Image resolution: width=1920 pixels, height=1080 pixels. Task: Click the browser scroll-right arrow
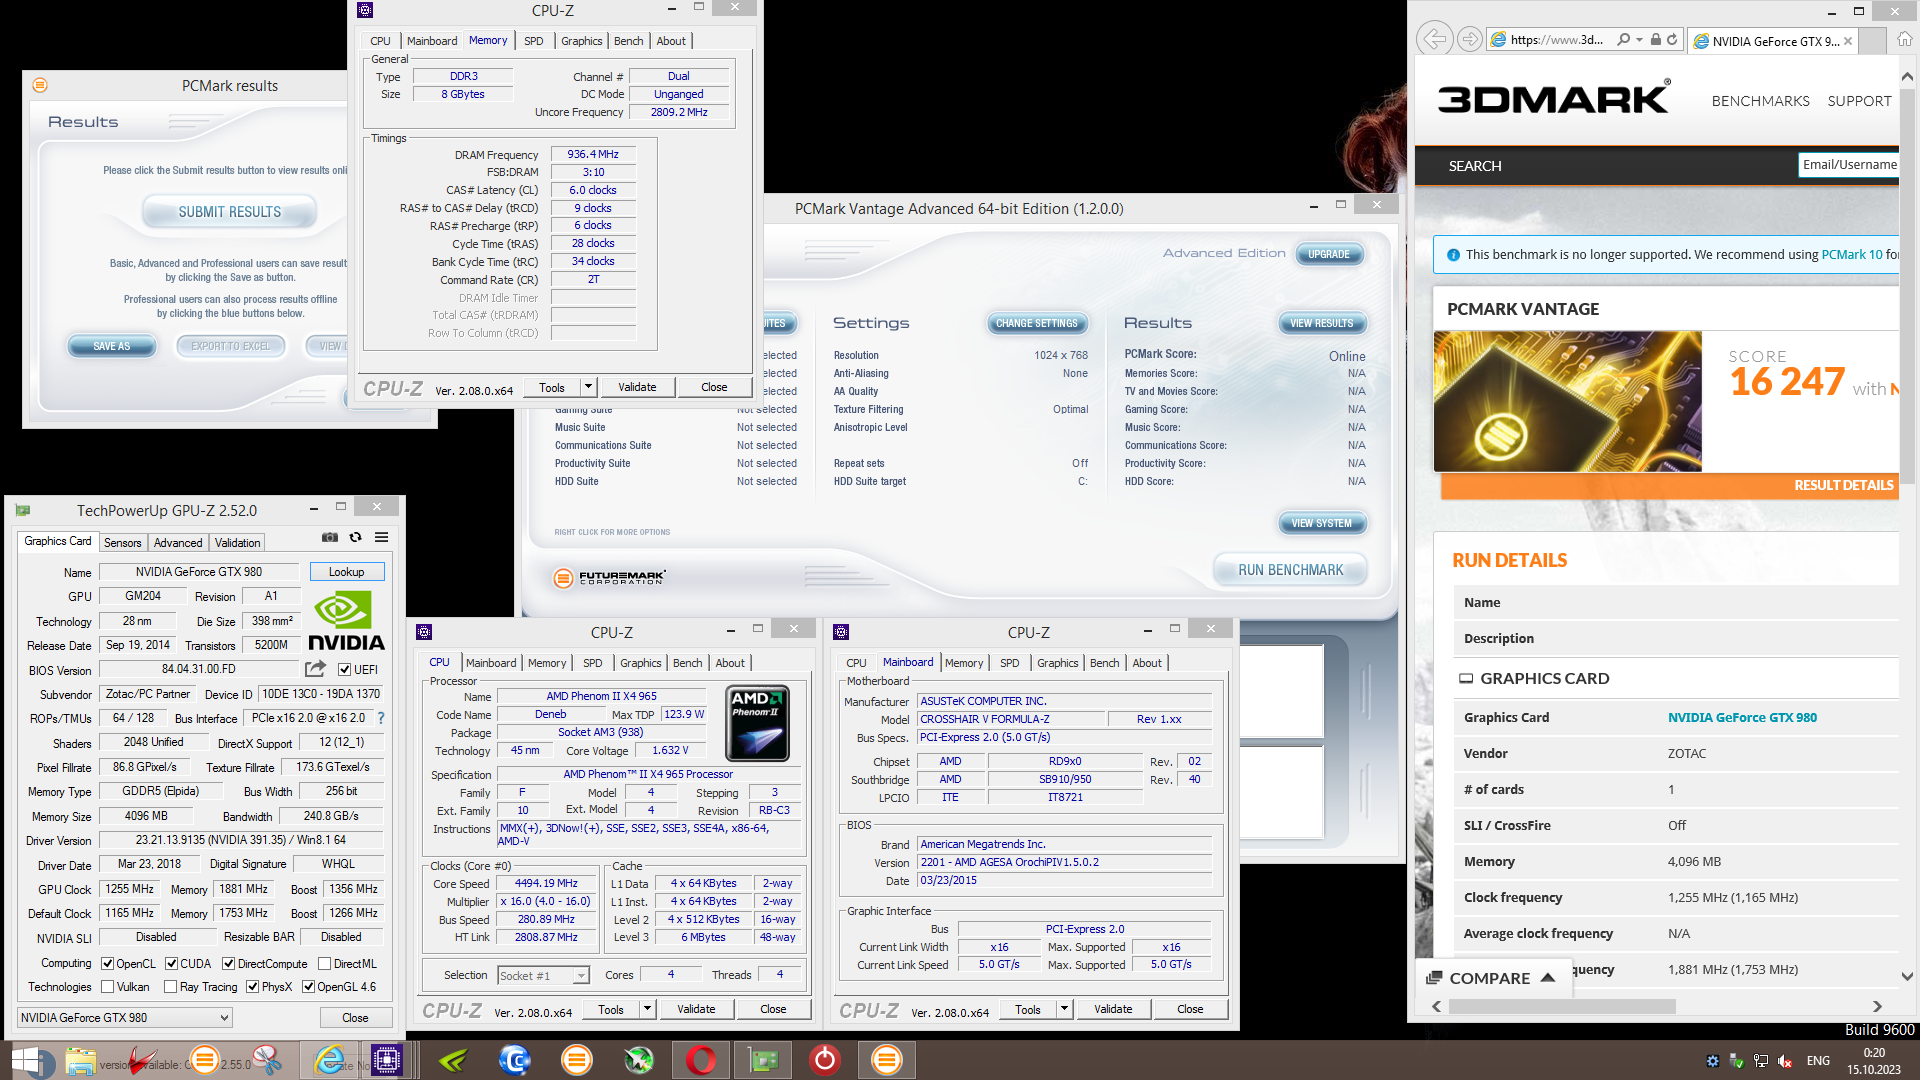(1877, 1006)
